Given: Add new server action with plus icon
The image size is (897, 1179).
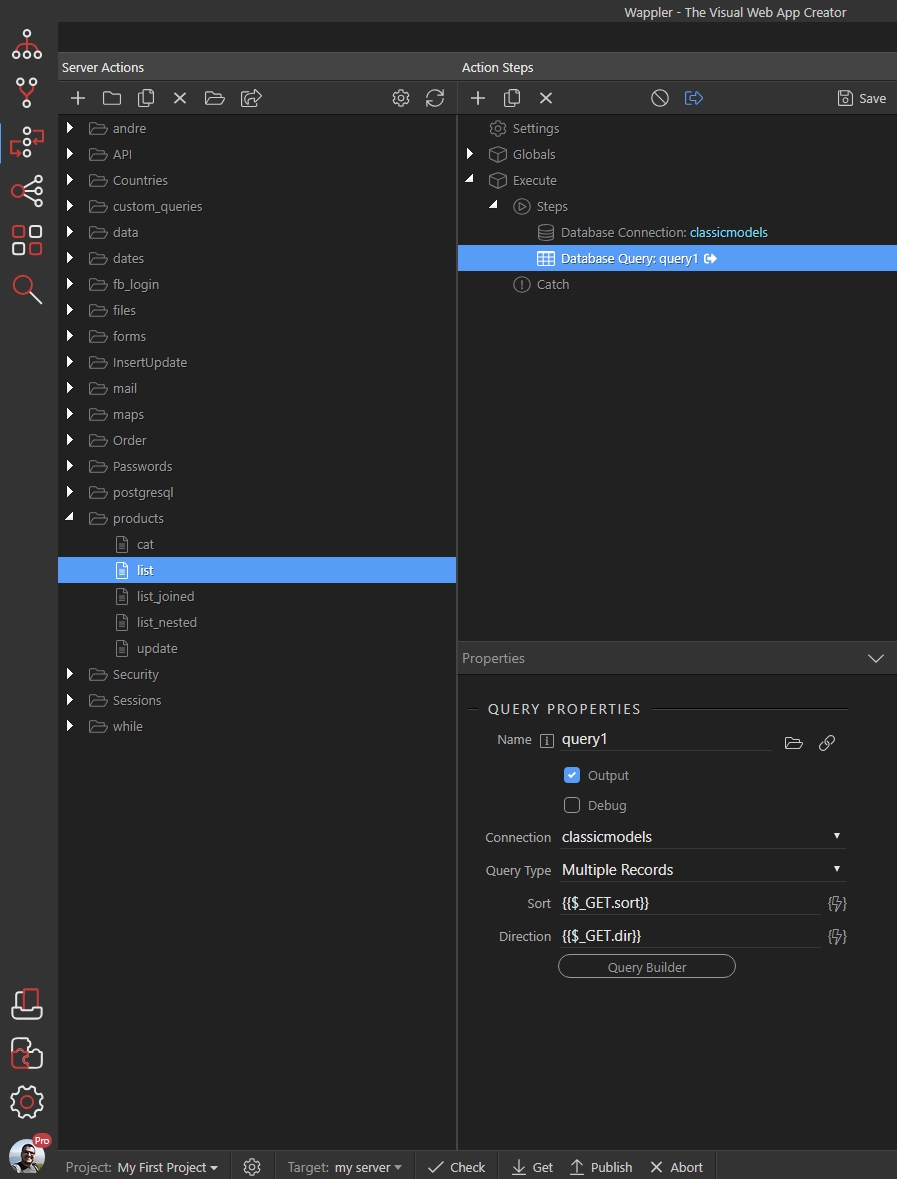Looking at the screenshot, I should tap(77, 98).
